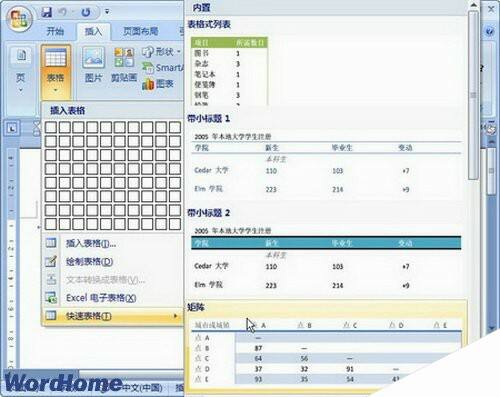Viewport: 500px width, 397px height.
Task: Choose 绘制表格(D) menu entry
Action: coord(113,262)
